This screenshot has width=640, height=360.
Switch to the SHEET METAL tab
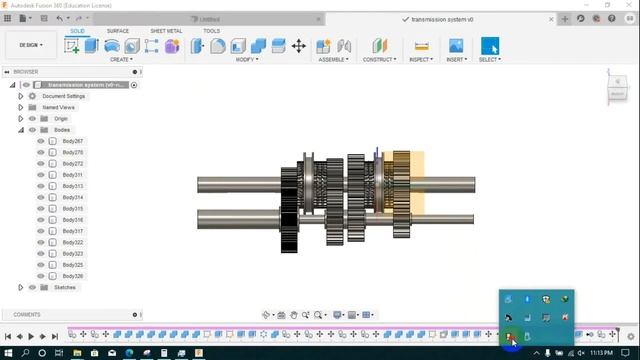166,31
